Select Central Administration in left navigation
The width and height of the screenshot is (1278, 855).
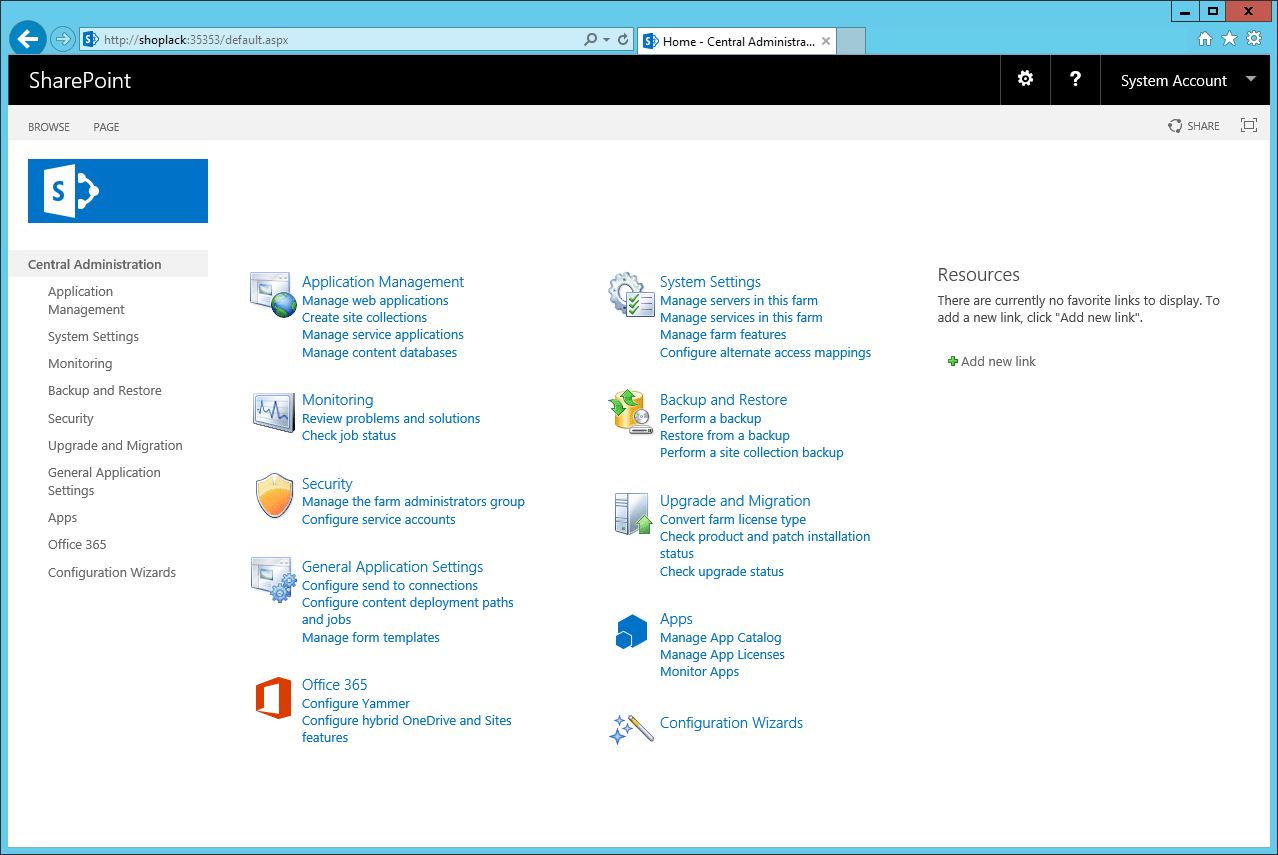point(95,264)
